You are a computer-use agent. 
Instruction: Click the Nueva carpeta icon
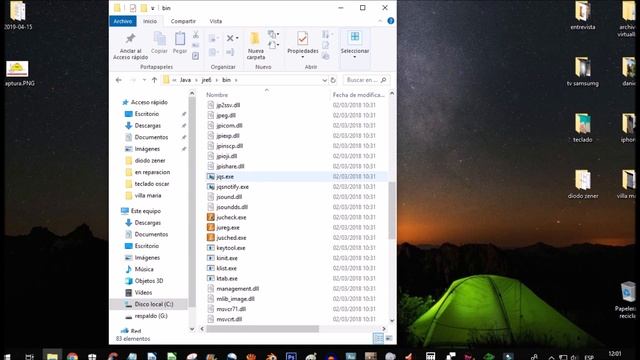pyautogui.click(x=256, y=39)
